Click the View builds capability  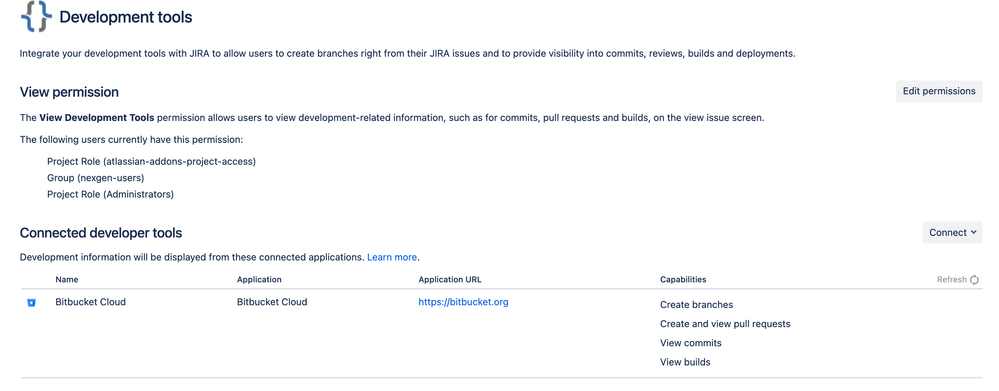[685, 362]
